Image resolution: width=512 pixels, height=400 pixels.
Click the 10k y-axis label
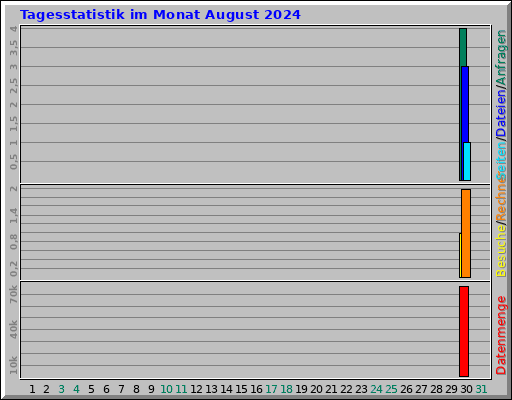pos(13,365)
